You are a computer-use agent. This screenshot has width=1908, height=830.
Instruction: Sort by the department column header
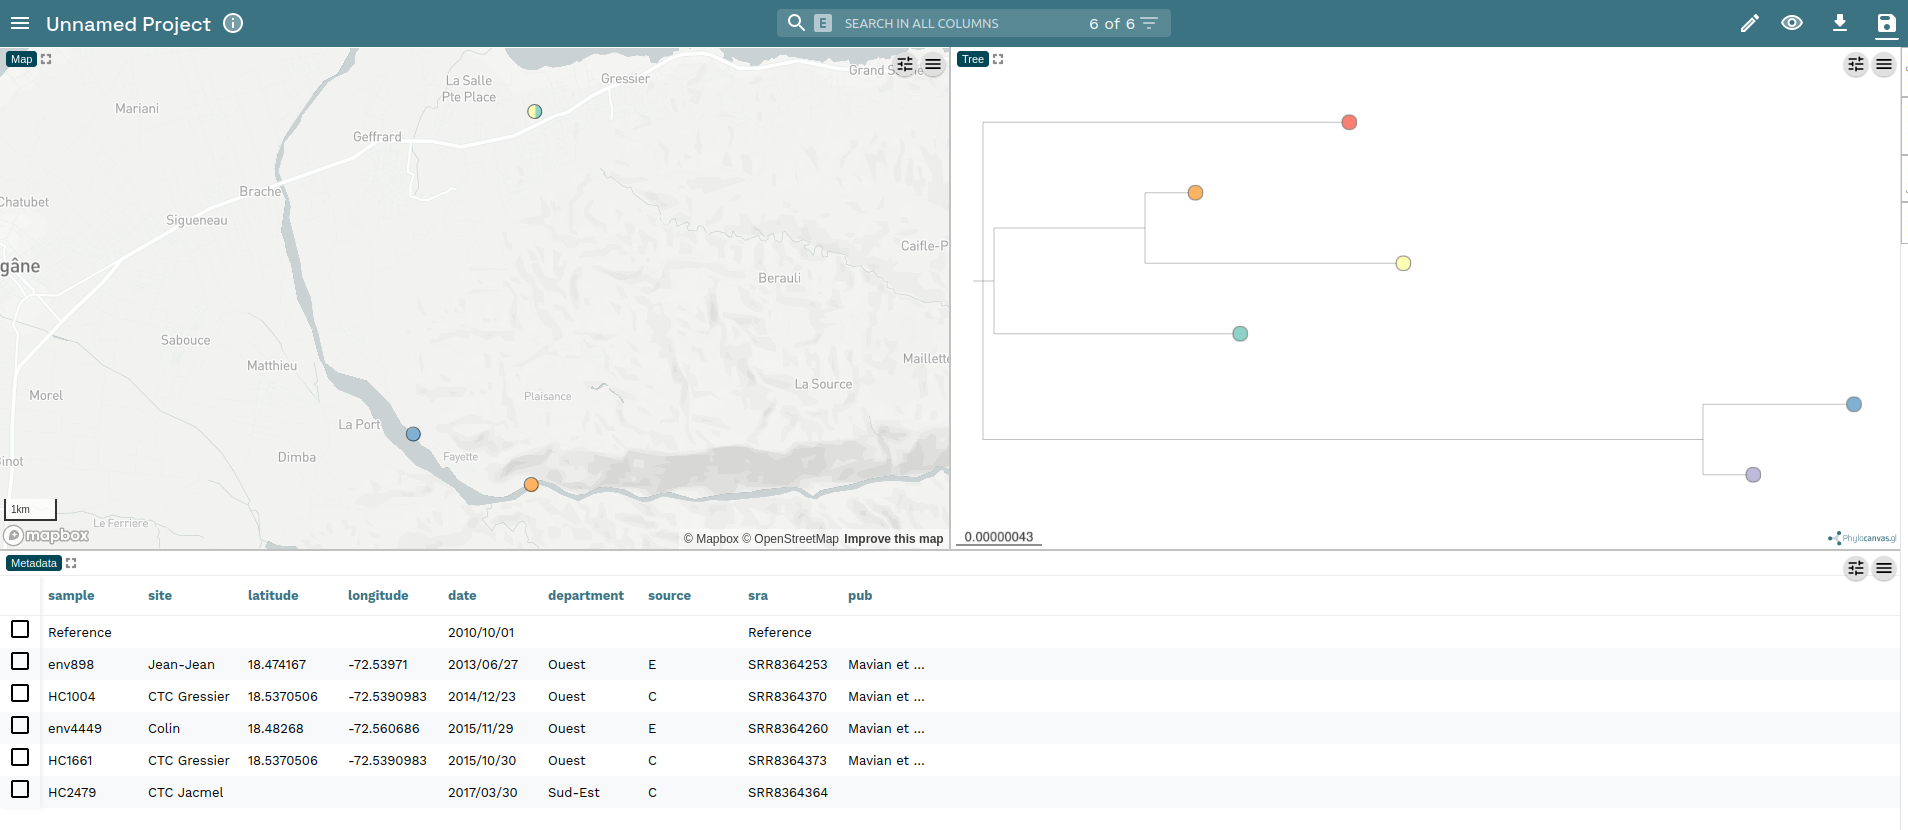point(586,595)
